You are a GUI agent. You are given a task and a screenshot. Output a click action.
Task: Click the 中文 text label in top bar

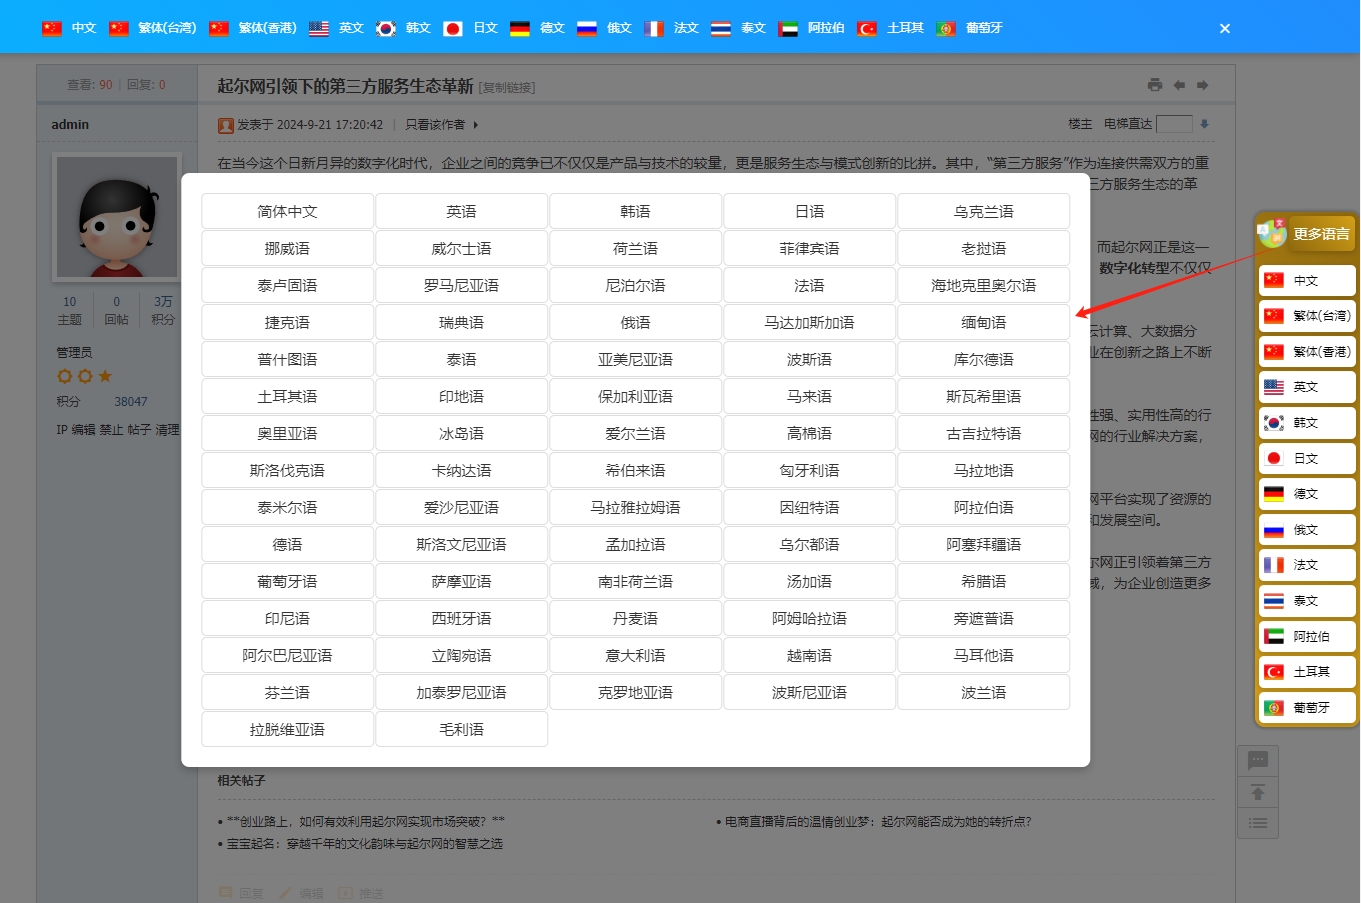coord(84,28)
